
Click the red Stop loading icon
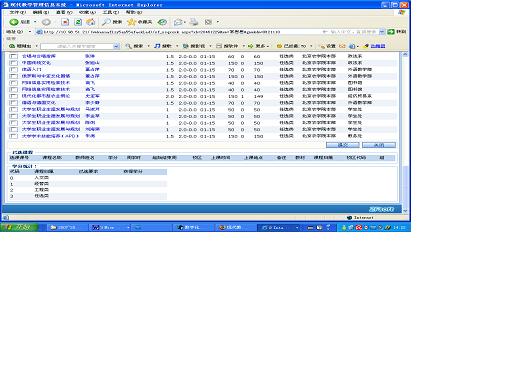tap(65, 22)
